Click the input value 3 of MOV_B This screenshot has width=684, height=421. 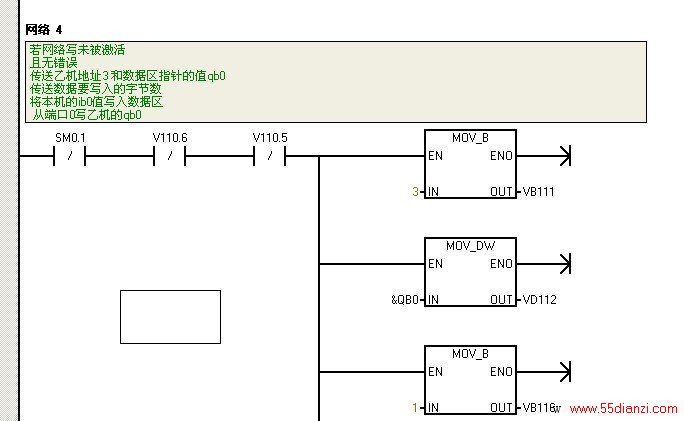point(415,192)
